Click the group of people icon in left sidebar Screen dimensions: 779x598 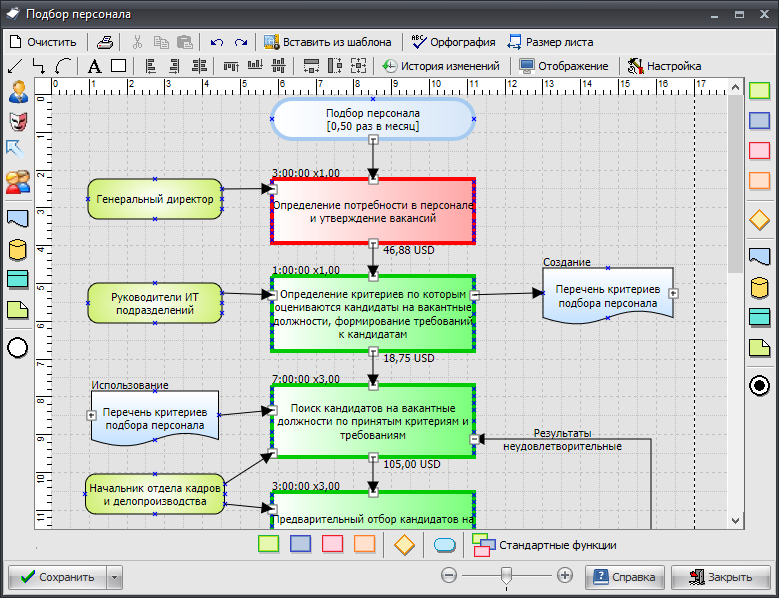coord(18,182)
